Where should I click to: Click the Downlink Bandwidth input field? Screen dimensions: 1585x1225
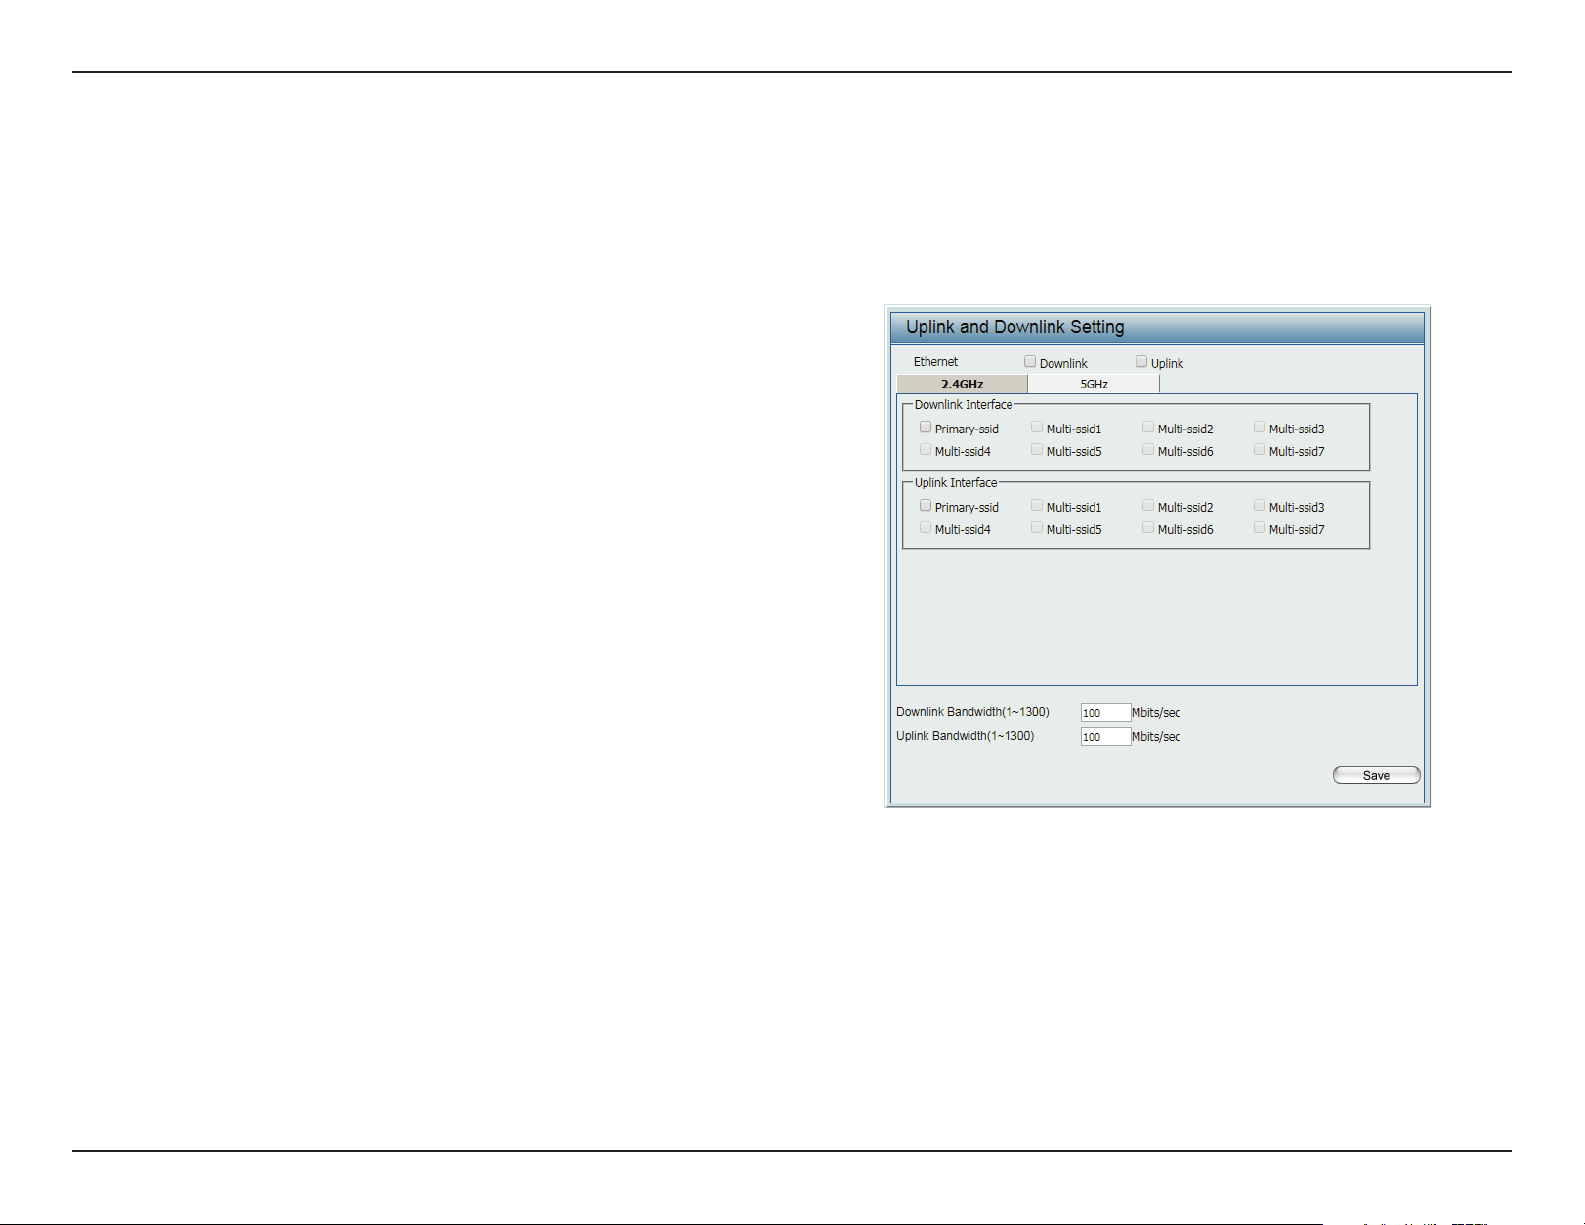click(1106, 713)
